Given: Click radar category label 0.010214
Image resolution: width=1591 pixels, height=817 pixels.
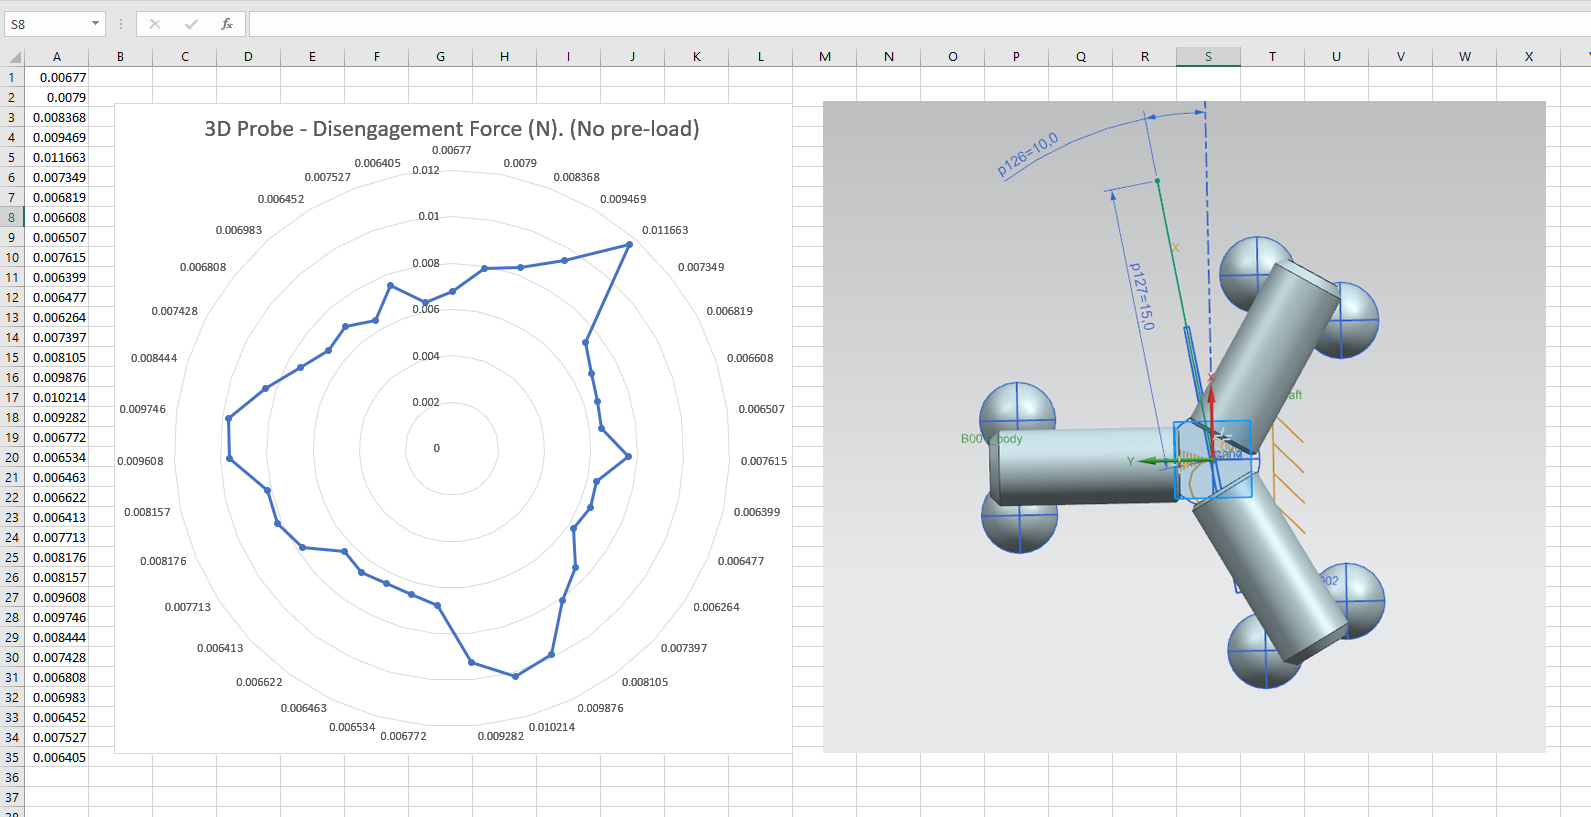Looking at the screenshot, I should [552, 727].
